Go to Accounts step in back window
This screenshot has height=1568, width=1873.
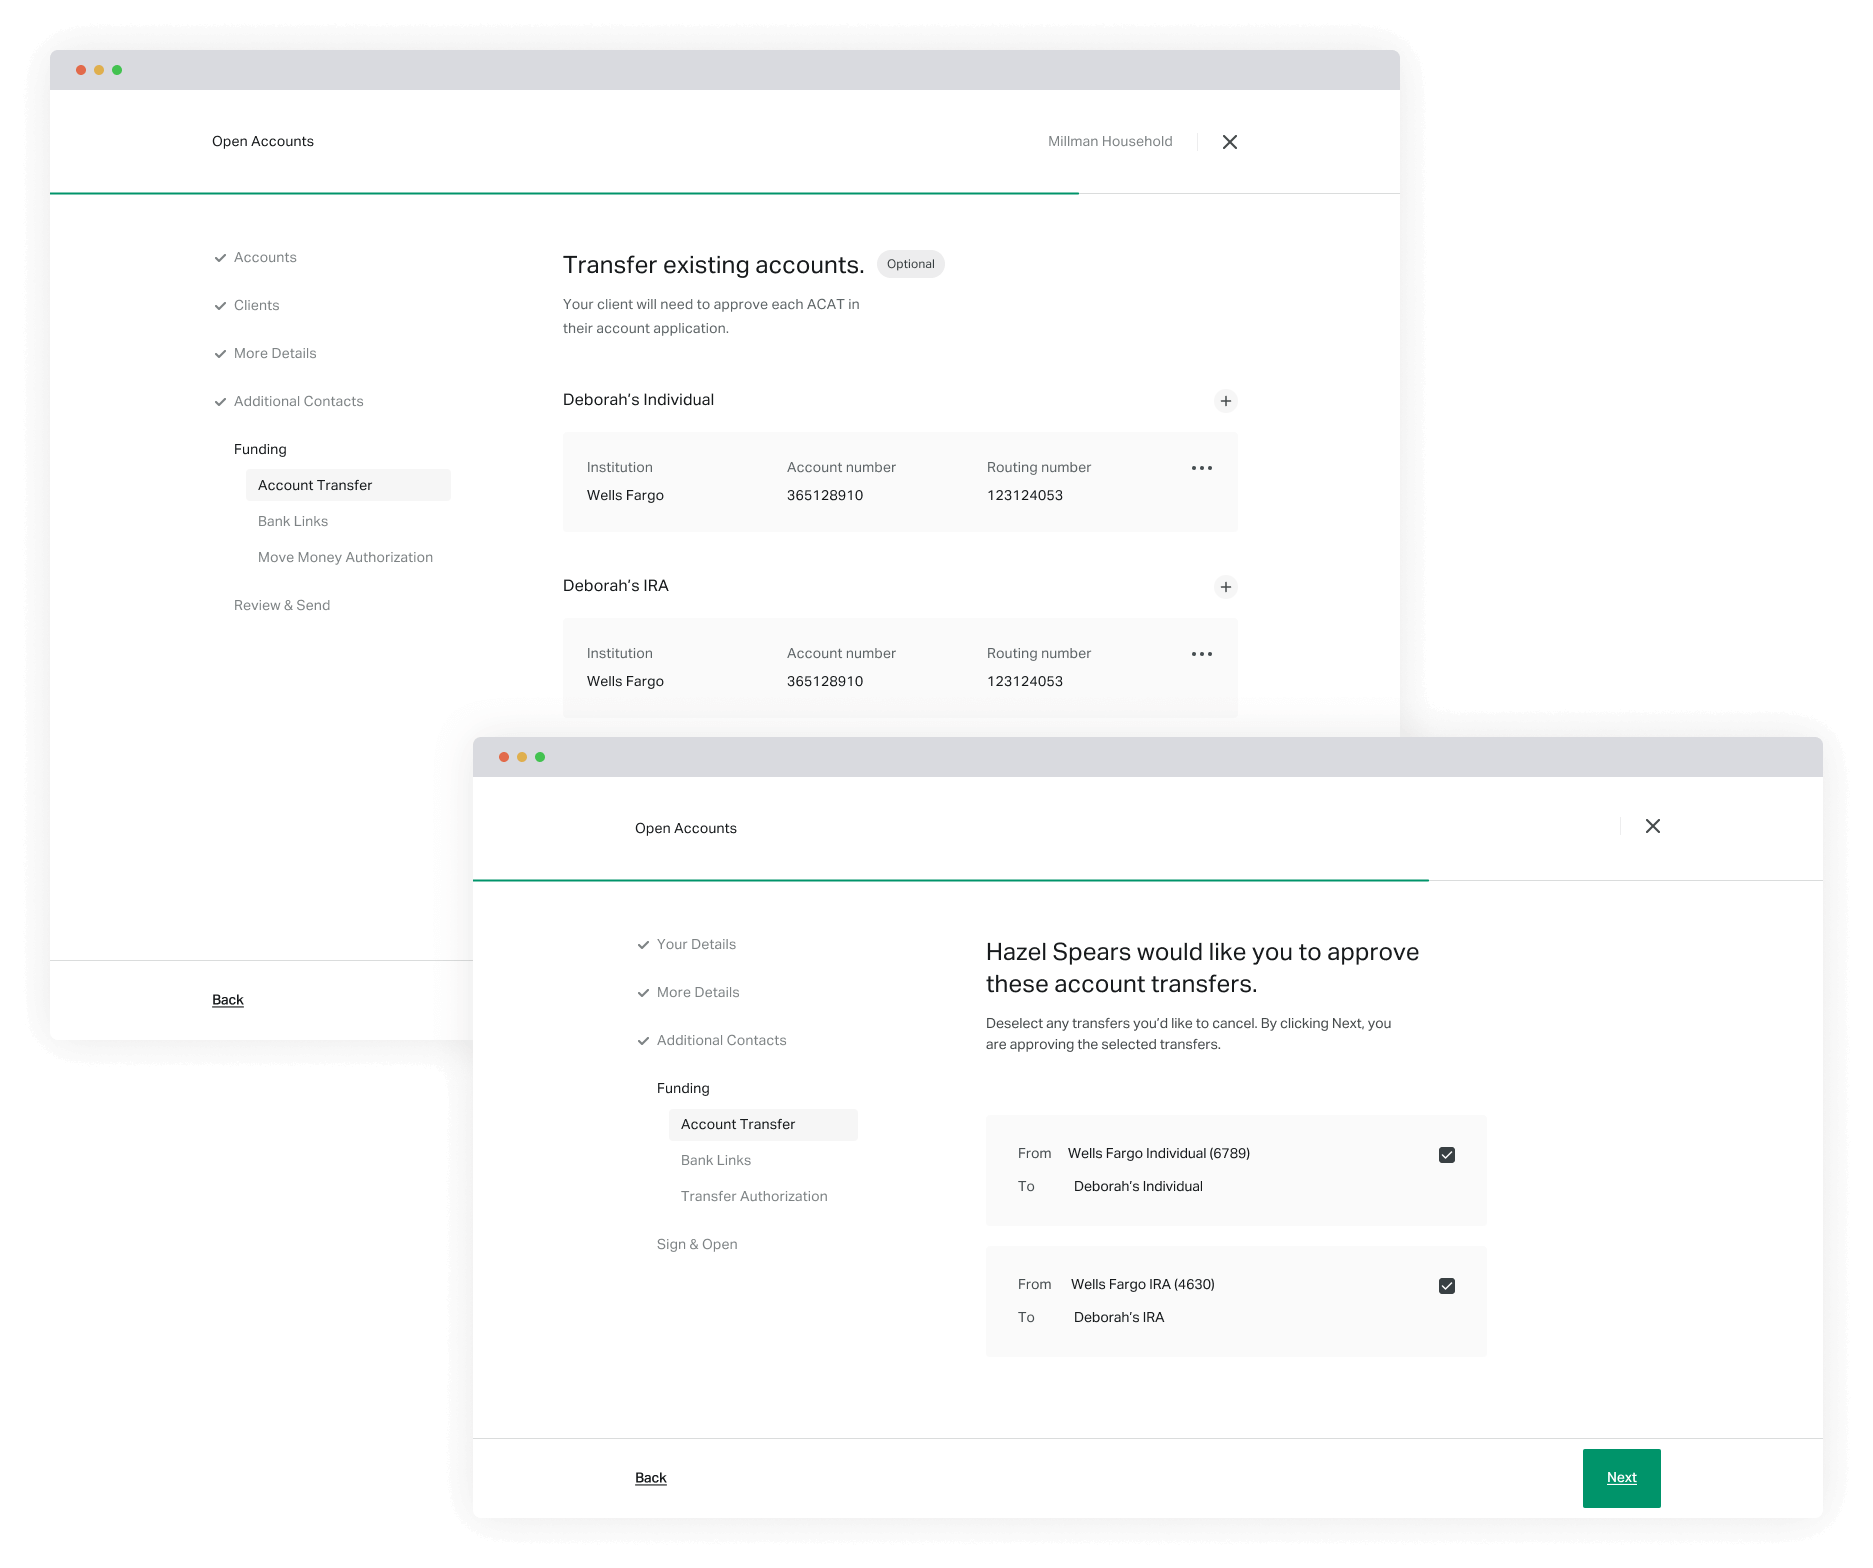(265, 257)
